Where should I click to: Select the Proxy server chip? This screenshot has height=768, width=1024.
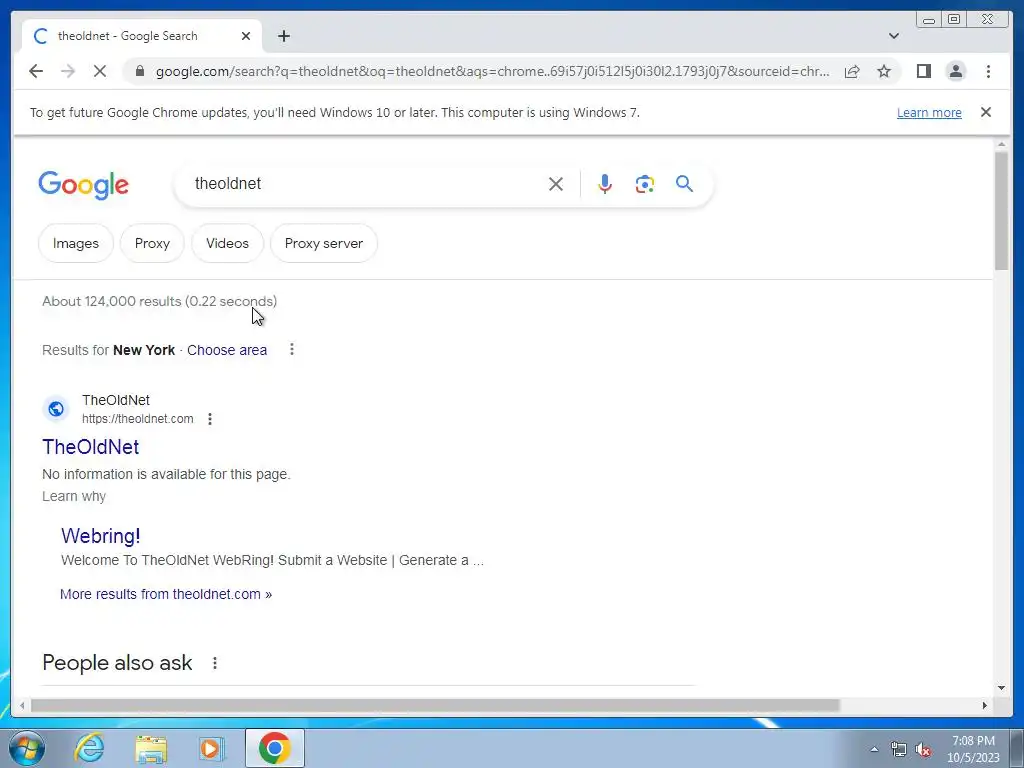click(324, 244)
